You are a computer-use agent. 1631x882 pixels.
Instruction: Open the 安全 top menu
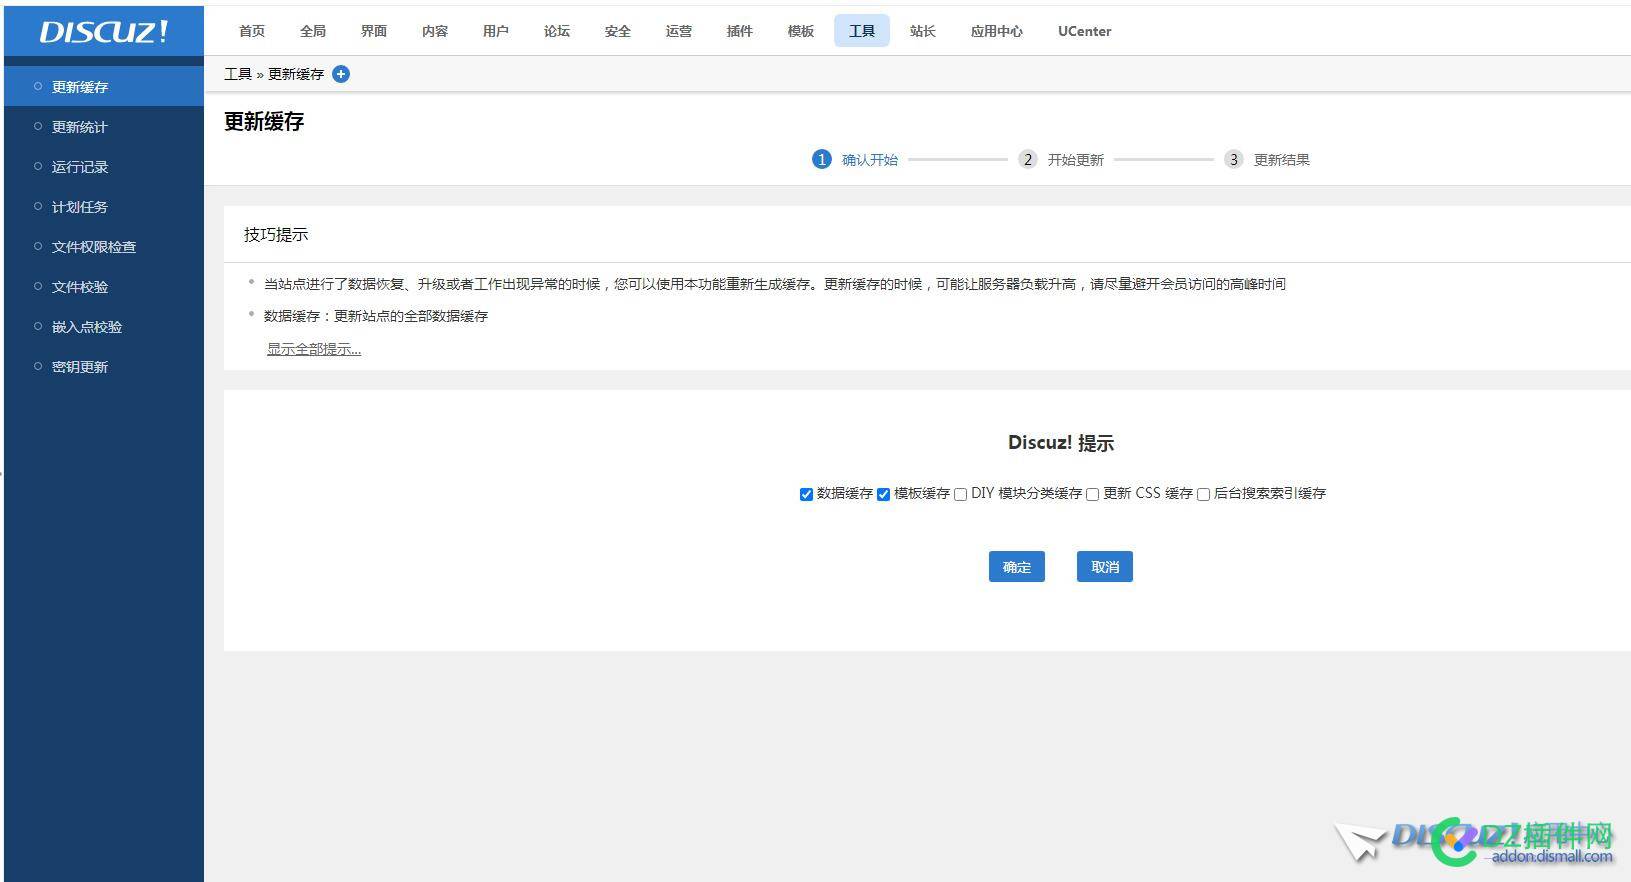(618, 31)
